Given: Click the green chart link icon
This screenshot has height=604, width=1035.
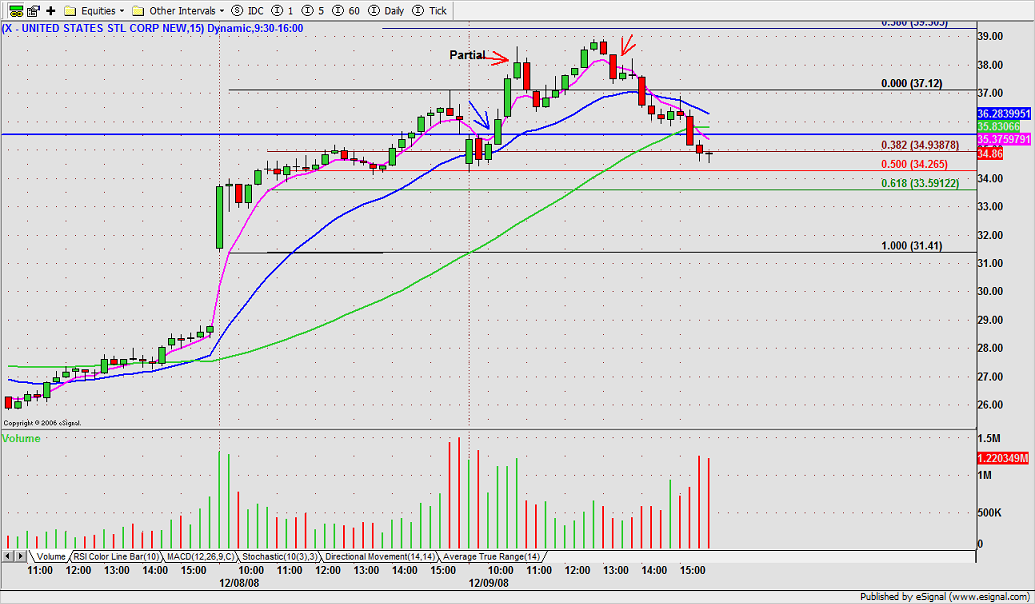Looking at the screenshot, I should 16,11.
